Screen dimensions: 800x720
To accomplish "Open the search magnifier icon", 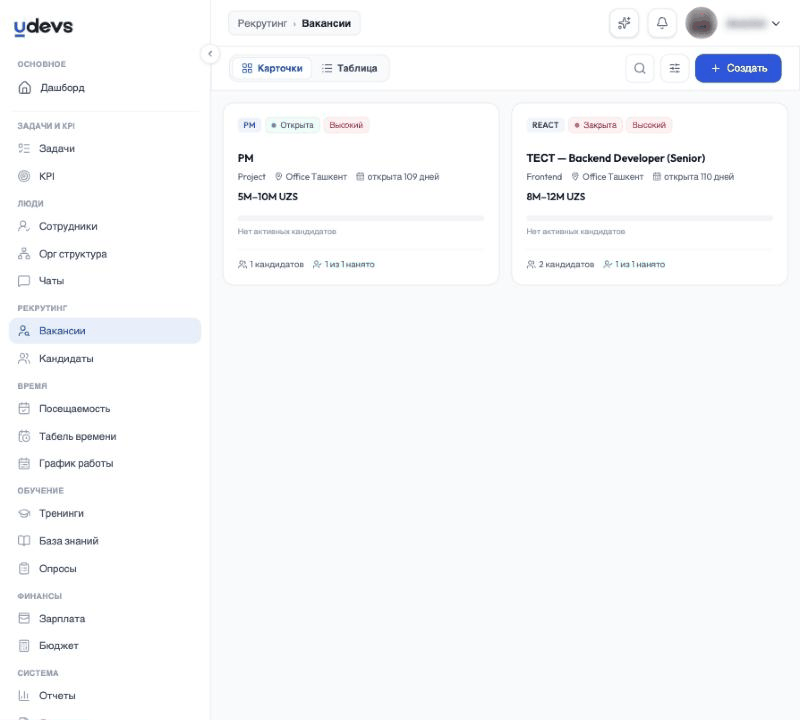I will coord(639,68).
